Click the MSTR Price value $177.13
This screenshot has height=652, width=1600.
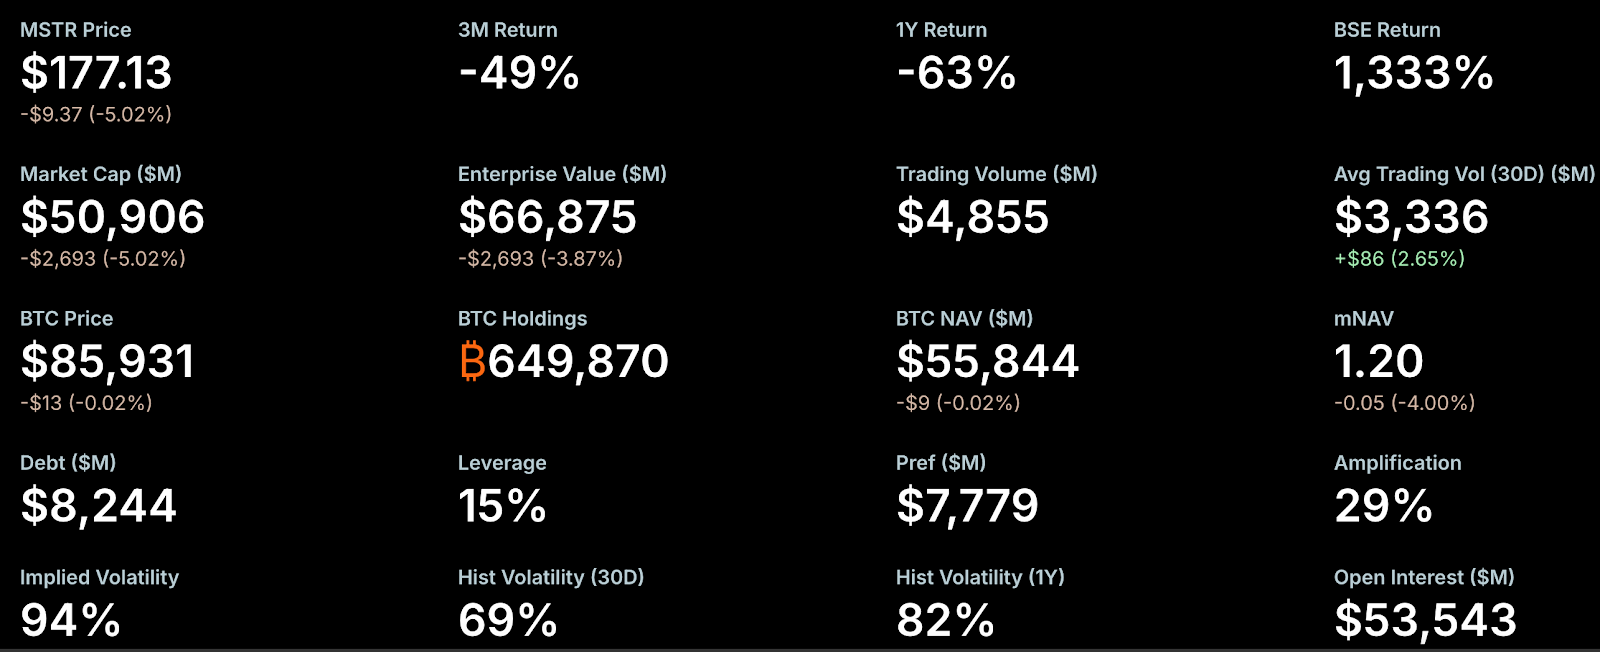(x=96, y=73)
